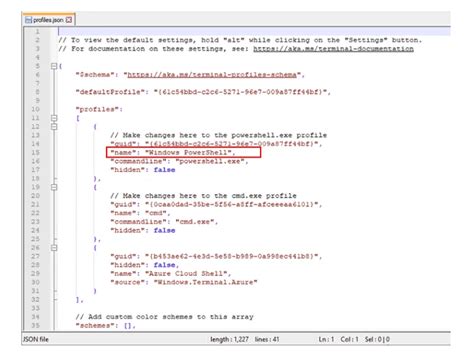Viewport: 474px width, 360px height.
Task: Click the guid value on line 14
Action: (x=232, y=144)
